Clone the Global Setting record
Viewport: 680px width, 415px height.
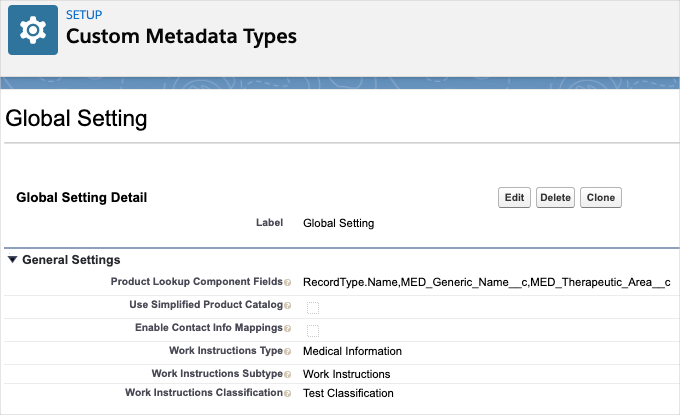[x=600, y=198]
